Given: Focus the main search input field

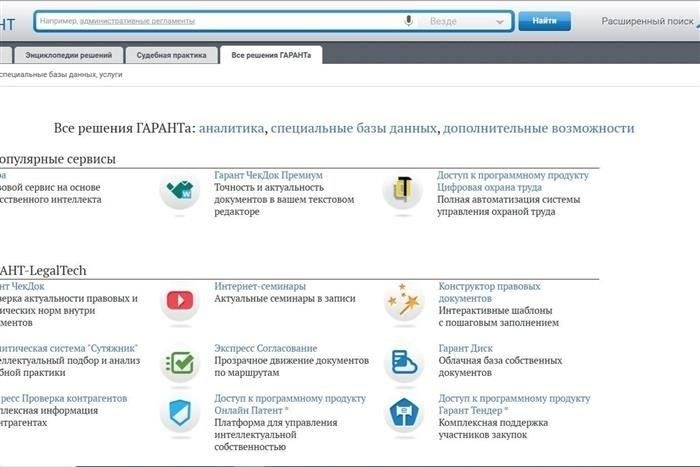Looking at the screenshot, I should 215,21.
